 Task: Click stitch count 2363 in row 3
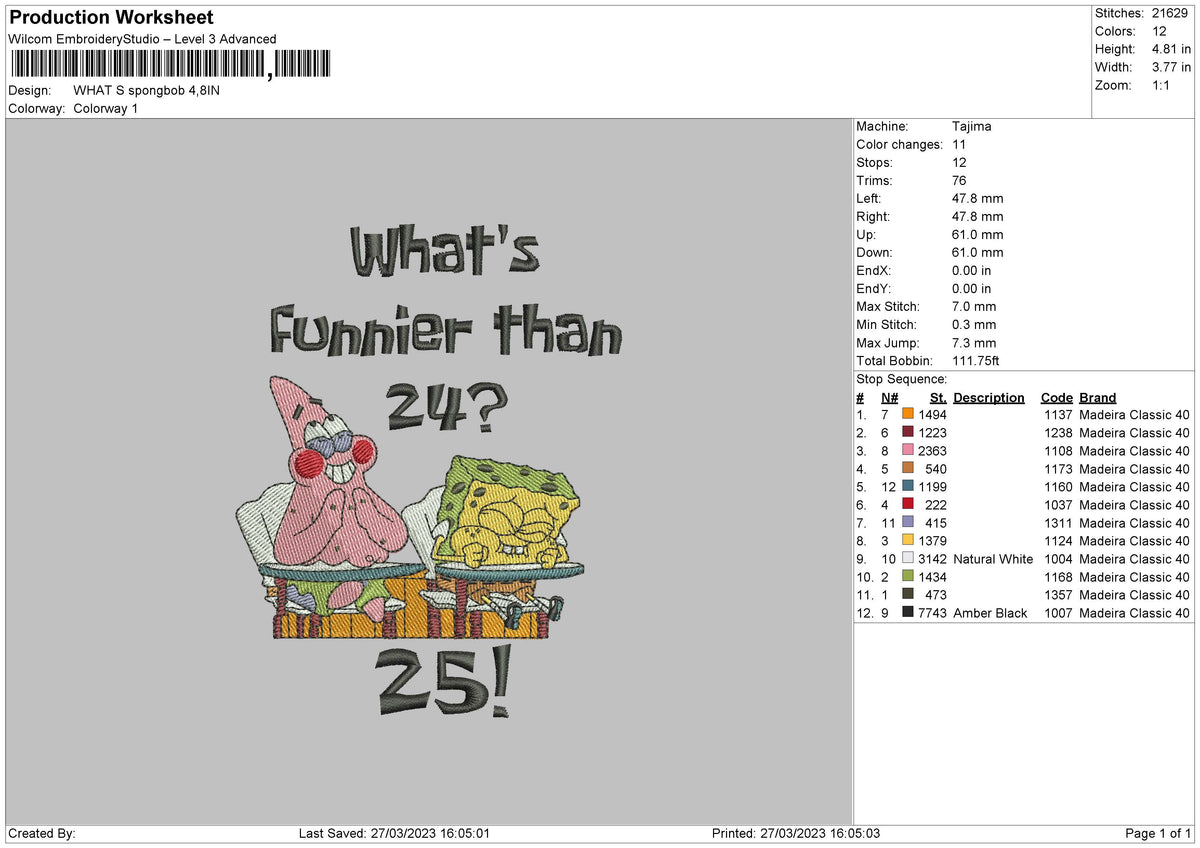(x=932, y=451)
